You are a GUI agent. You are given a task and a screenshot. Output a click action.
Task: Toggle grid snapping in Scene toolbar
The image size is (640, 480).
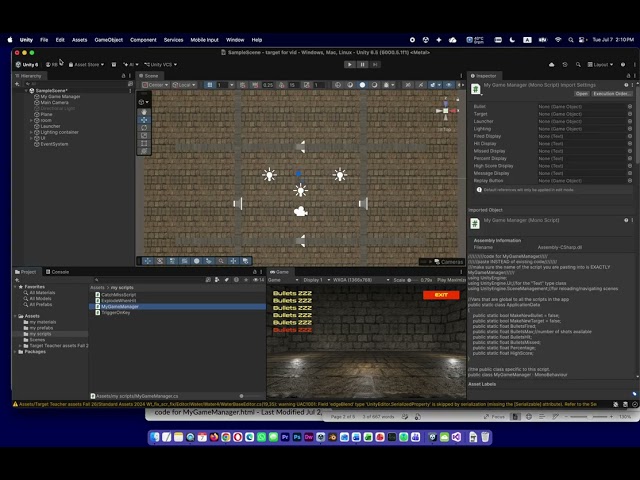pos(210,85)
